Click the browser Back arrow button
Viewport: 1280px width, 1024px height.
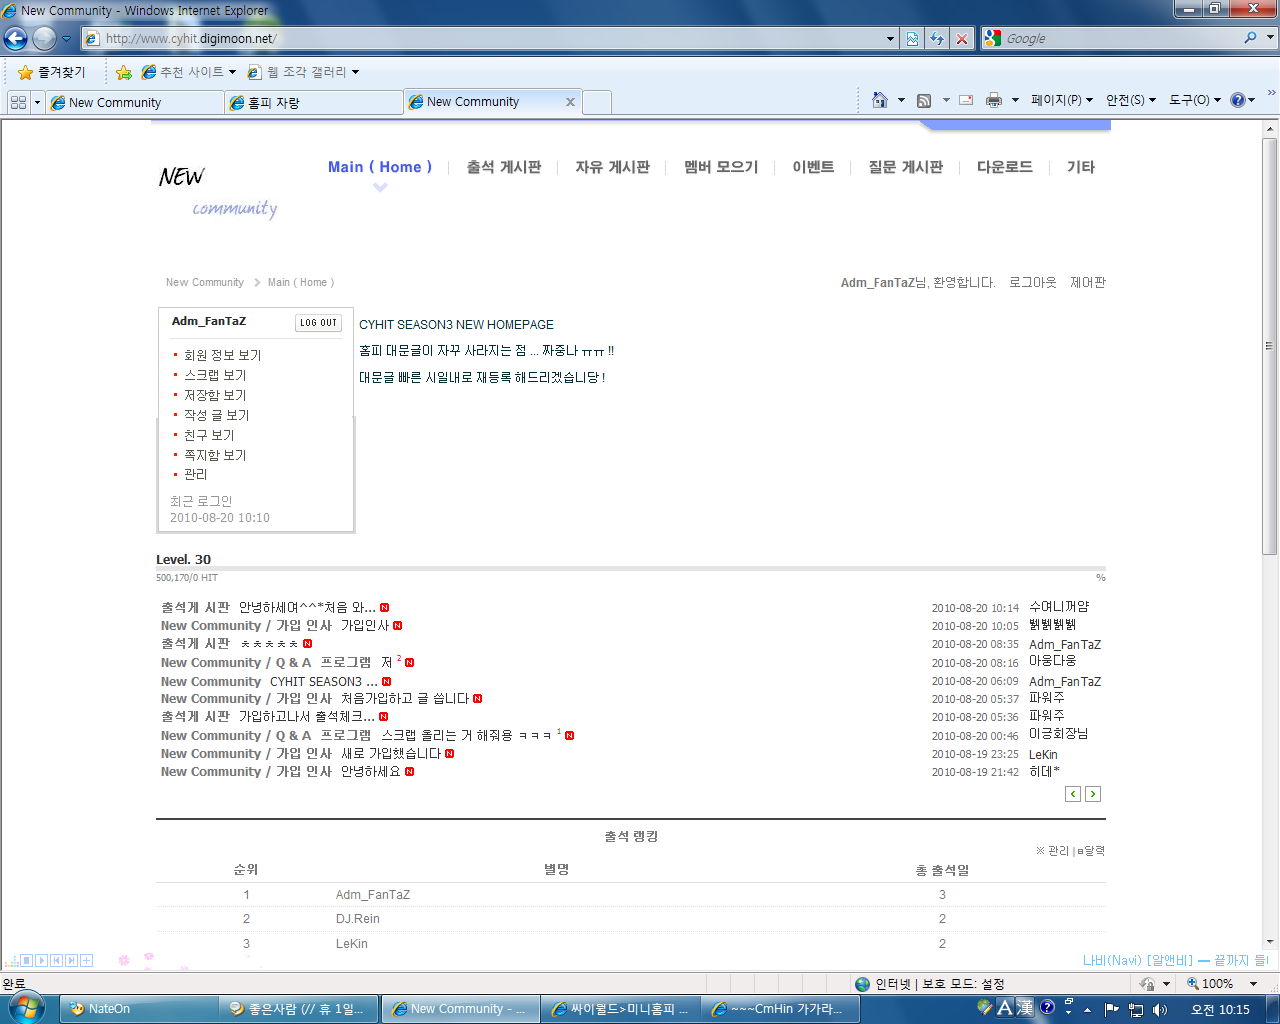(x=16, y=39)
